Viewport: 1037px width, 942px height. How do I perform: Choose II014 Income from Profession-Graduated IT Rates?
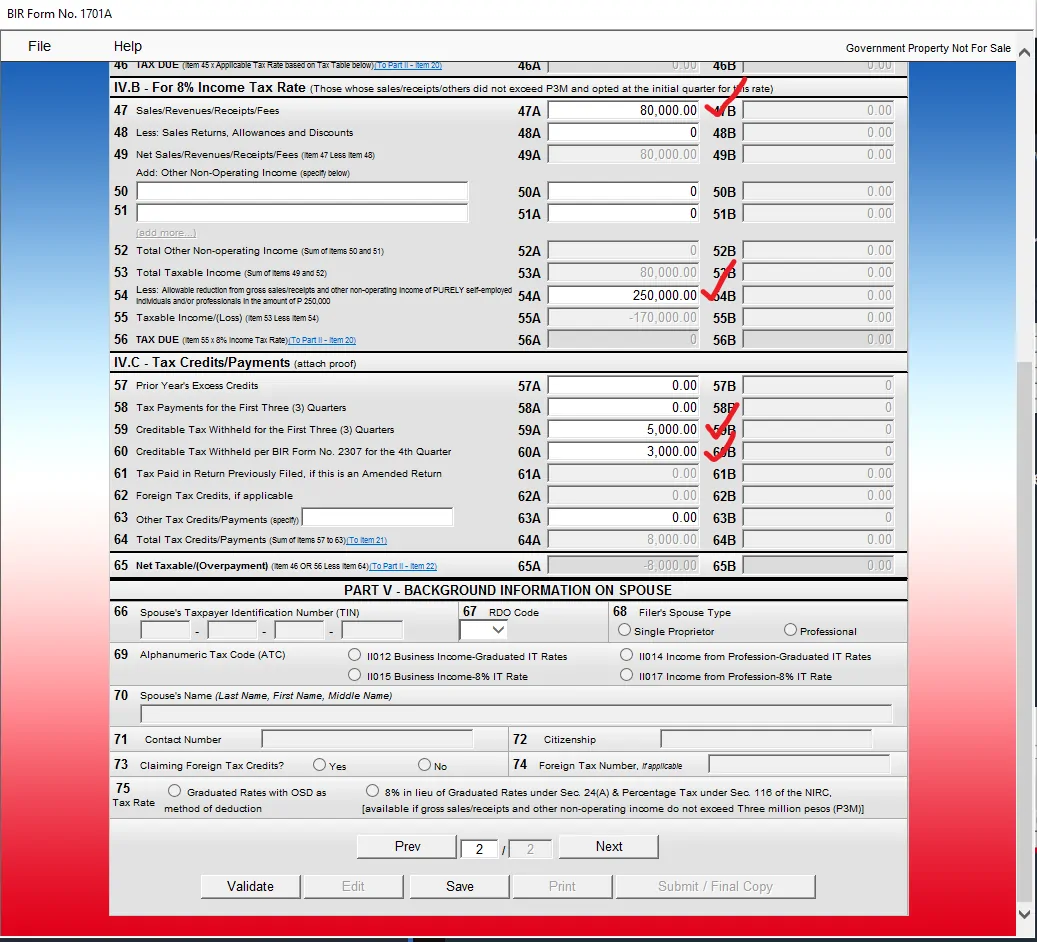point(626,655)
